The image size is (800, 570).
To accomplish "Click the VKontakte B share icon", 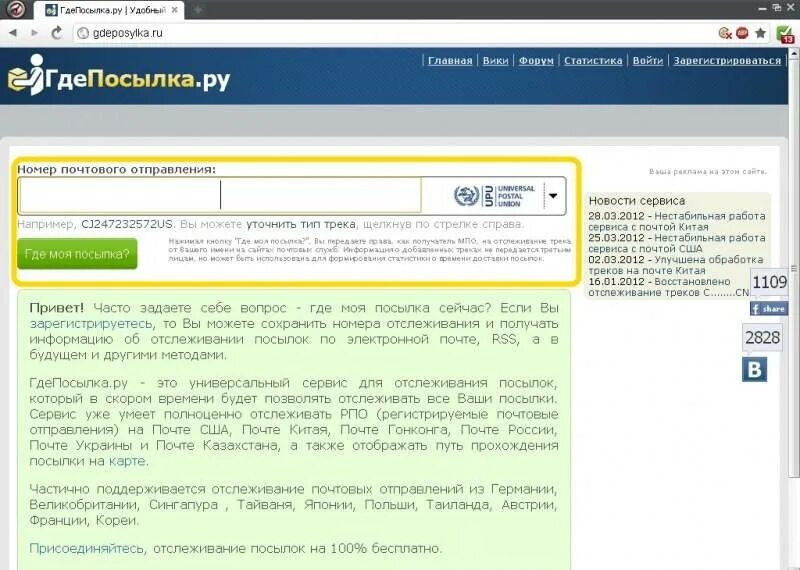I will (x=754, y=369).
